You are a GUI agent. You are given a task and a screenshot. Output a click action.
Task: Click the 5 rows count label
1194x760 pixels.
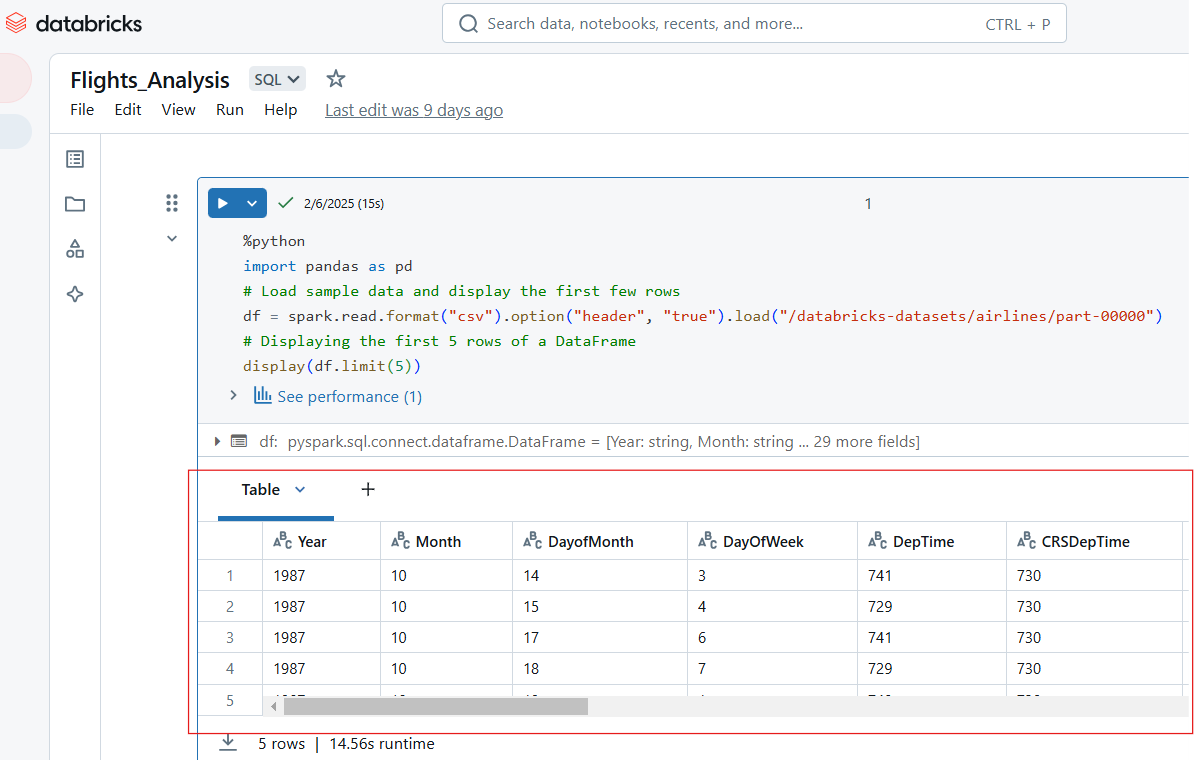pos(281,743)
